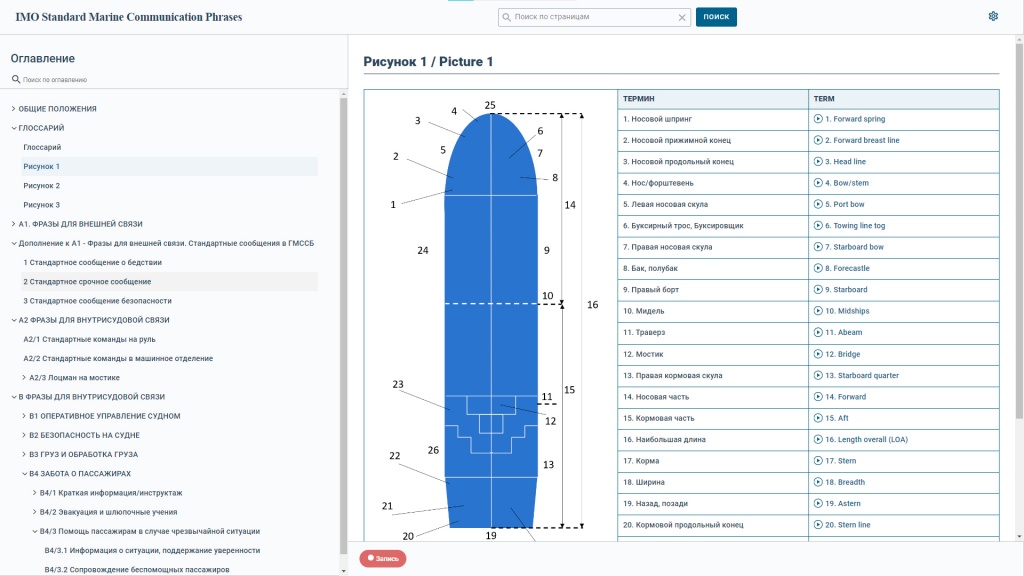Expand ОБЩИЕ ПОЛОЖЕНИЯ section
This screenshot has height=576, width=1024.
coord(14,108)
